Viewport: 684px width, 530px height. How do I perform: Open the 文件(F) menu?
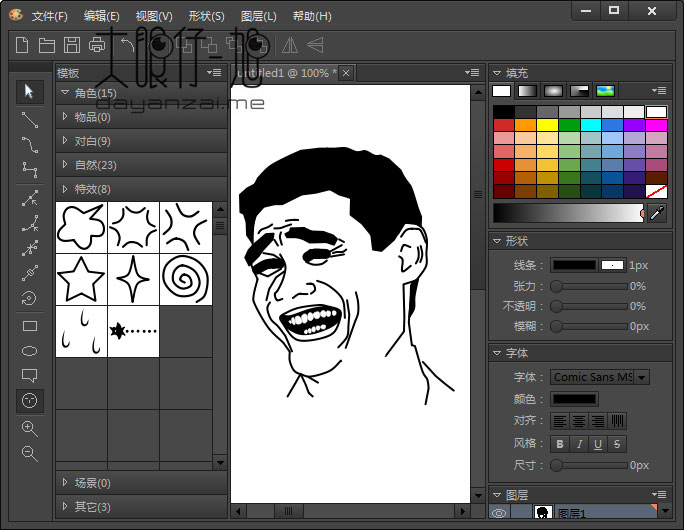[x=49, y=16]
